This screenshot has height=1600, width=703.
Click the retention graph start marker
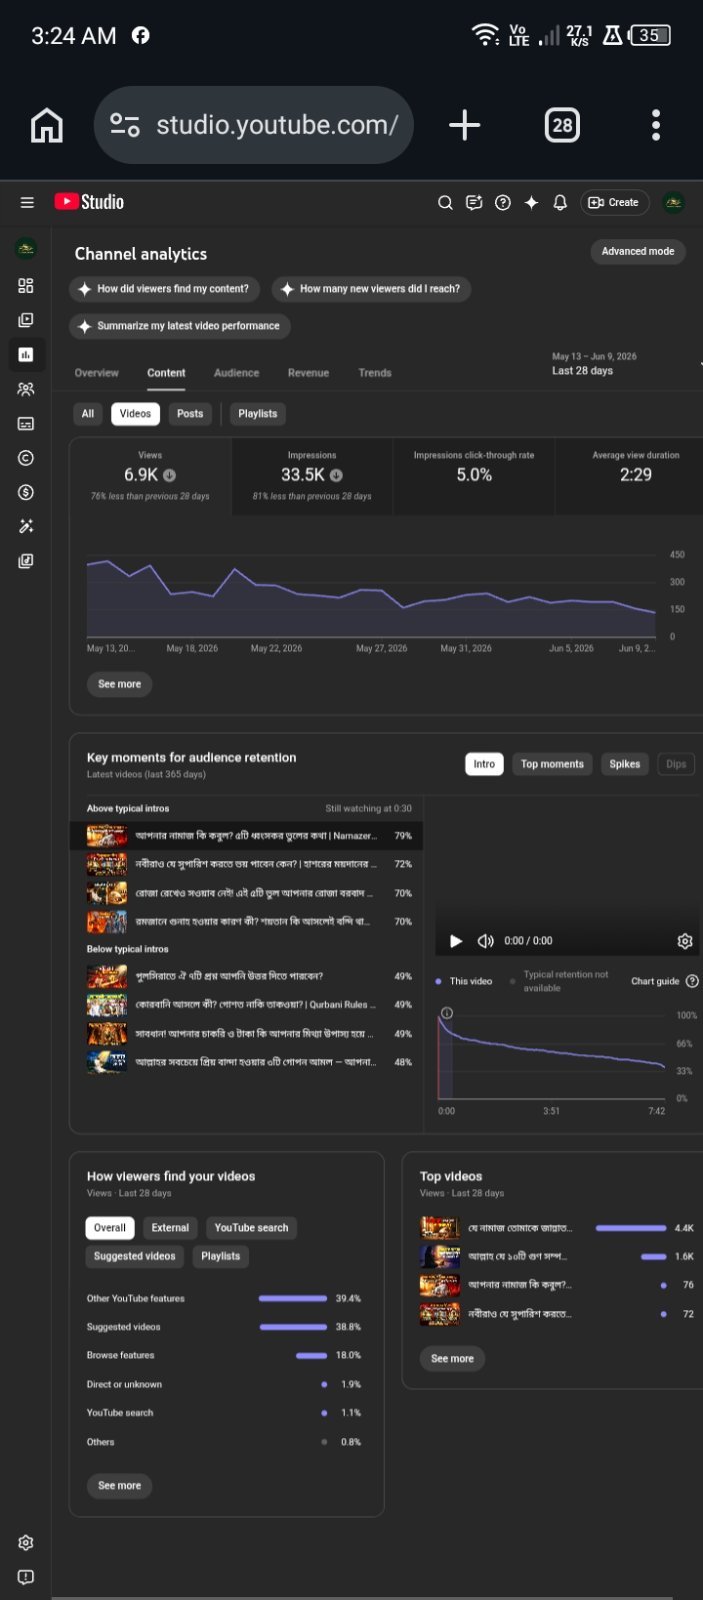(x=447, y=1013)
